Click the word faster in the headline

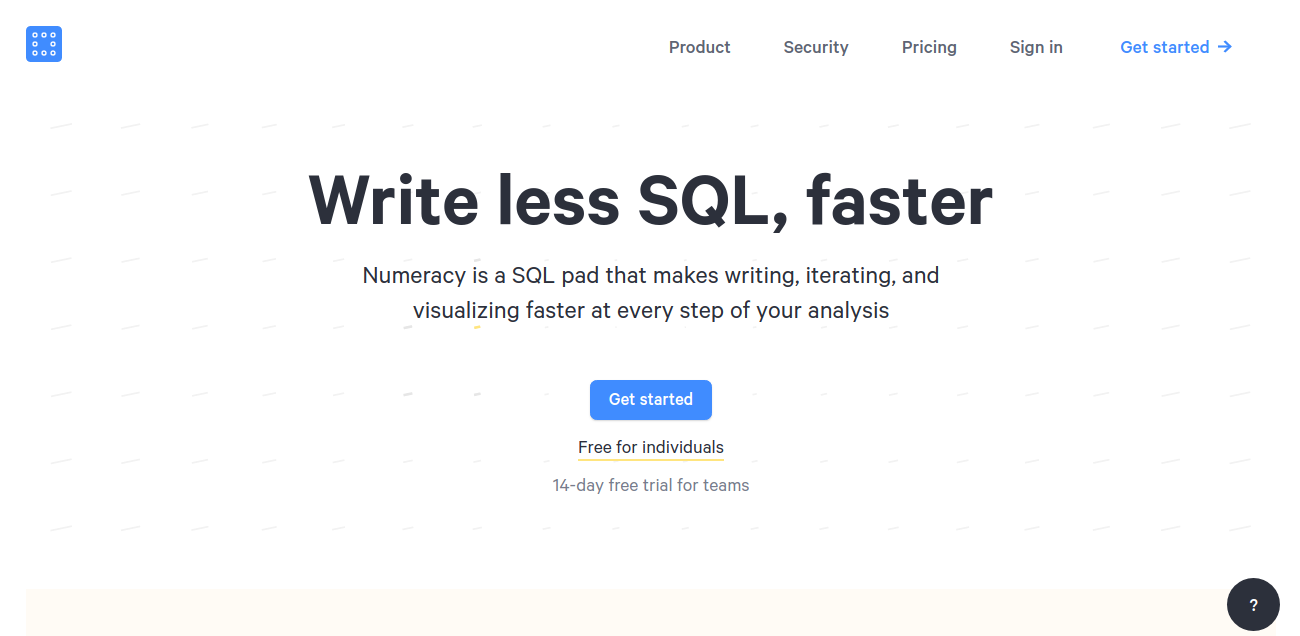pyautogui.click(x=899, y=201)
